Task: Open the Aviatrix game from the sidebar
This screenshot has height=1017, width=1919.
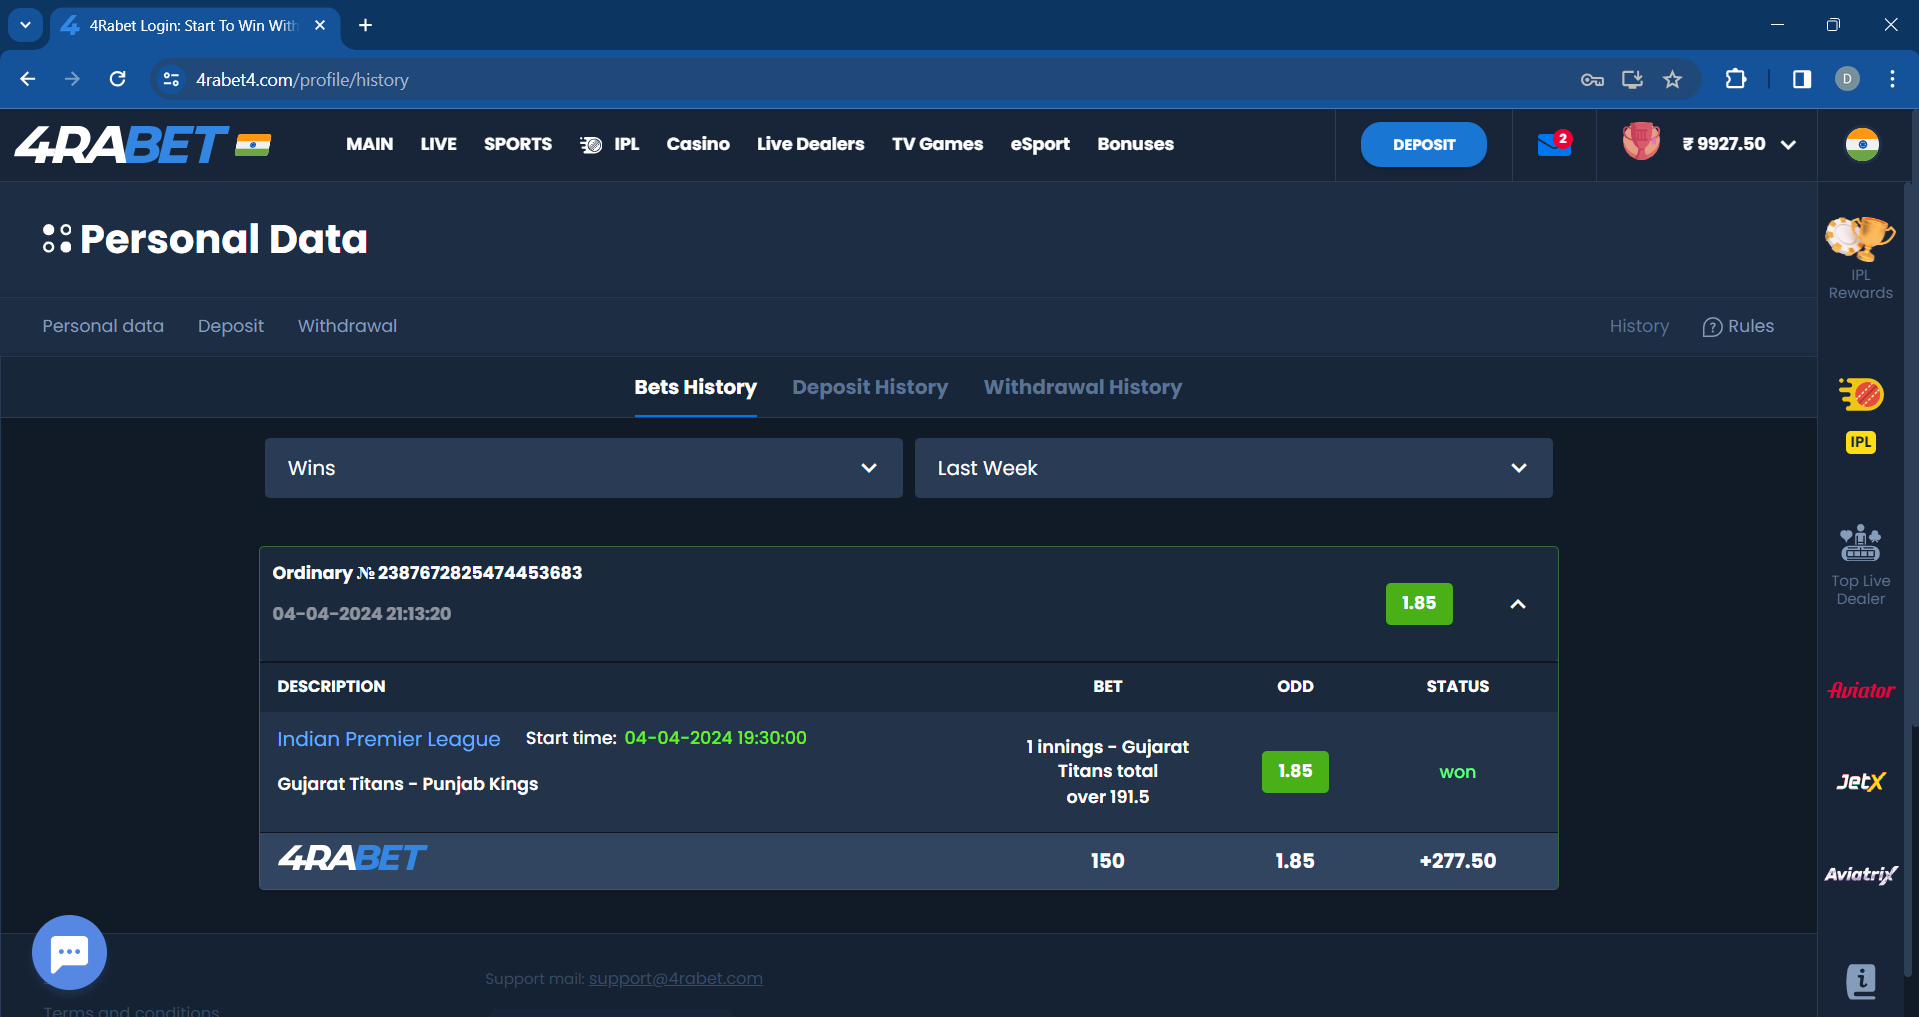Action: 1860,874
